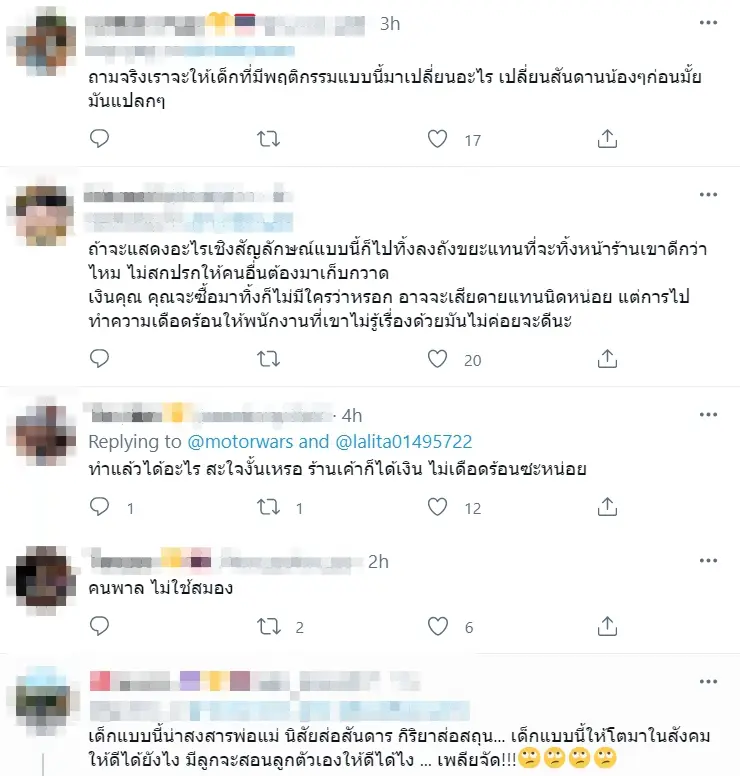Like the tweet showing 20 likes

tap(438, 359)
